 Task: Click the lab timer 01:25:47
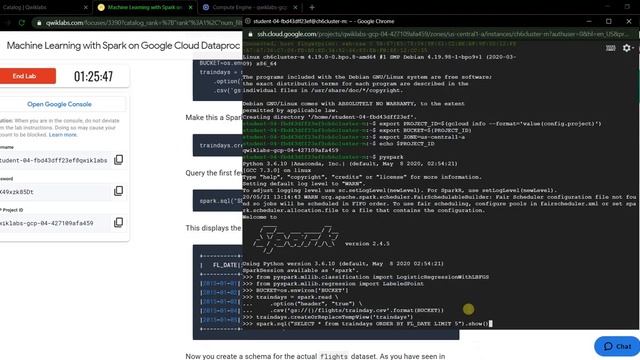pyautogui.click(x=93, y=76)
